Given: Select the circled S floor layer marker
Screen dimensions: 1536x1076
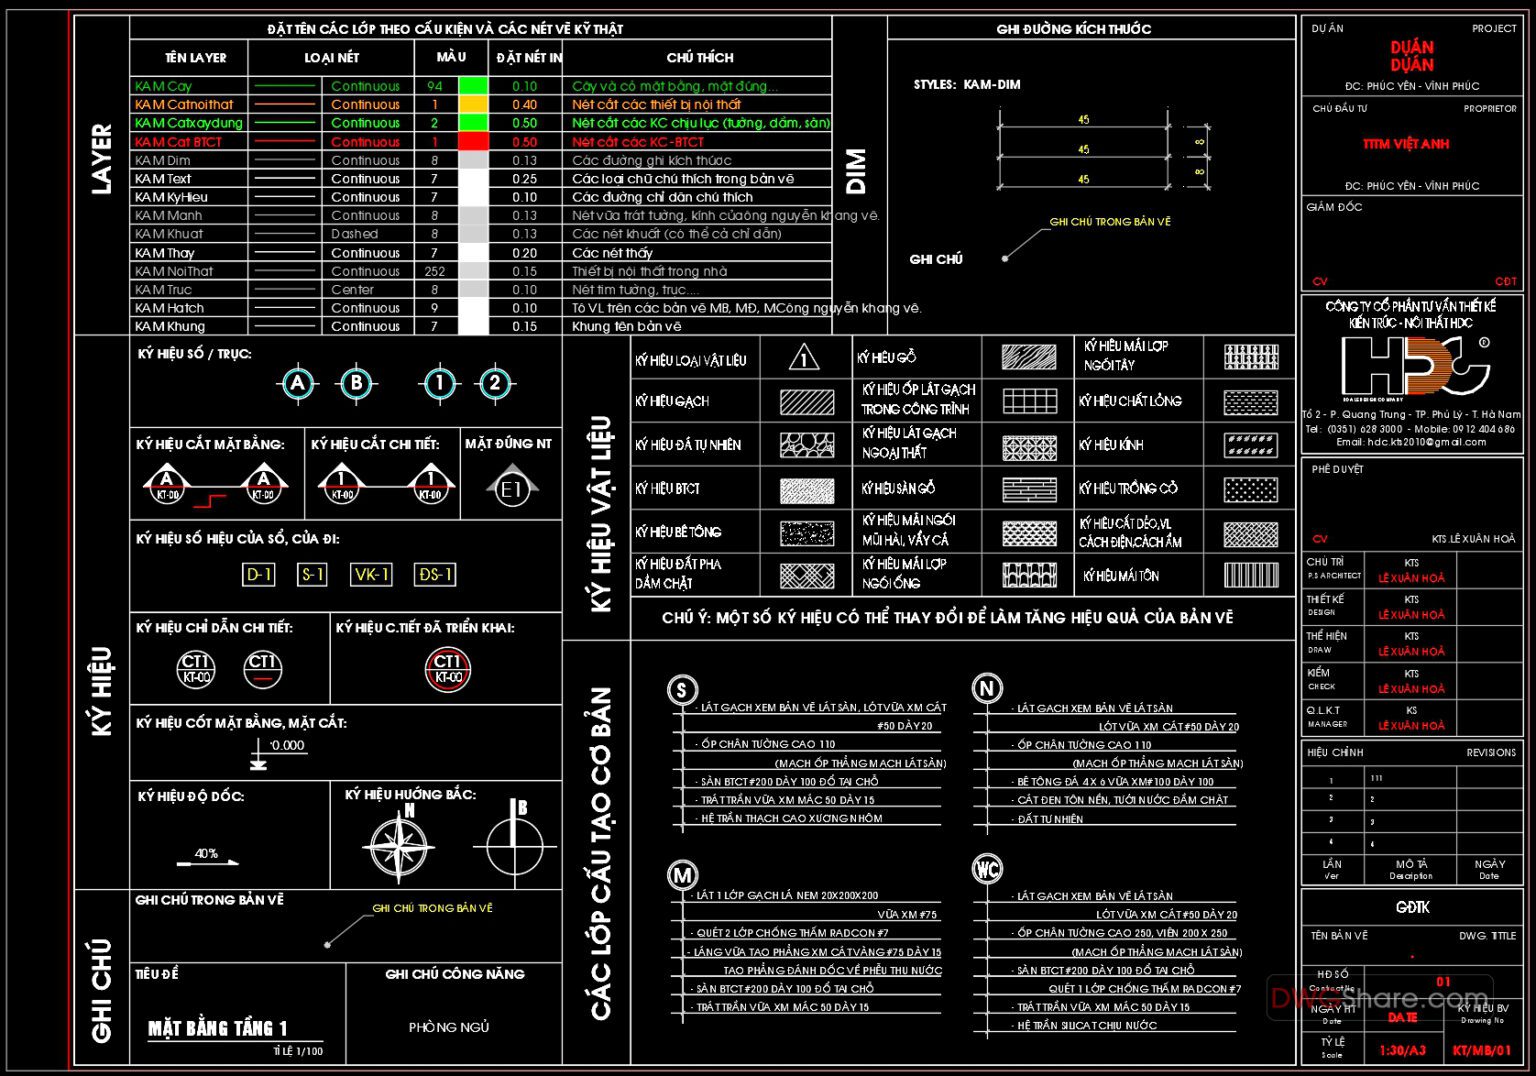Looking at the screenshot, I should click(x=682, y=690).
